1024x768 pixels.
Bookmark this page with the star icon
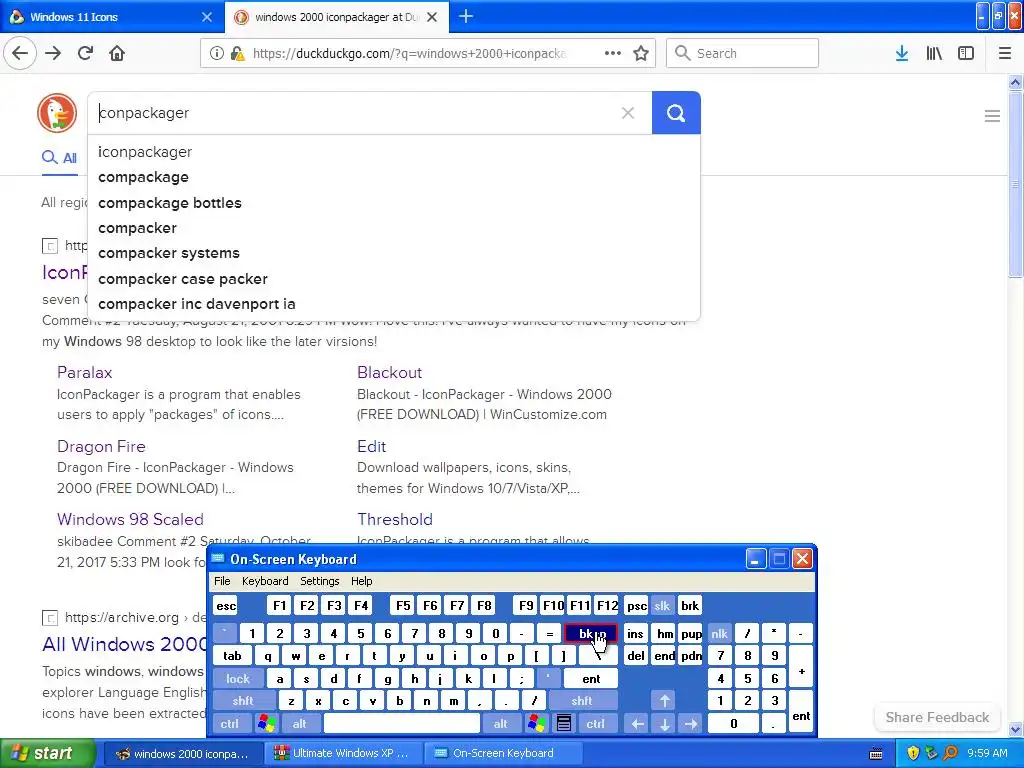point(641,53)
